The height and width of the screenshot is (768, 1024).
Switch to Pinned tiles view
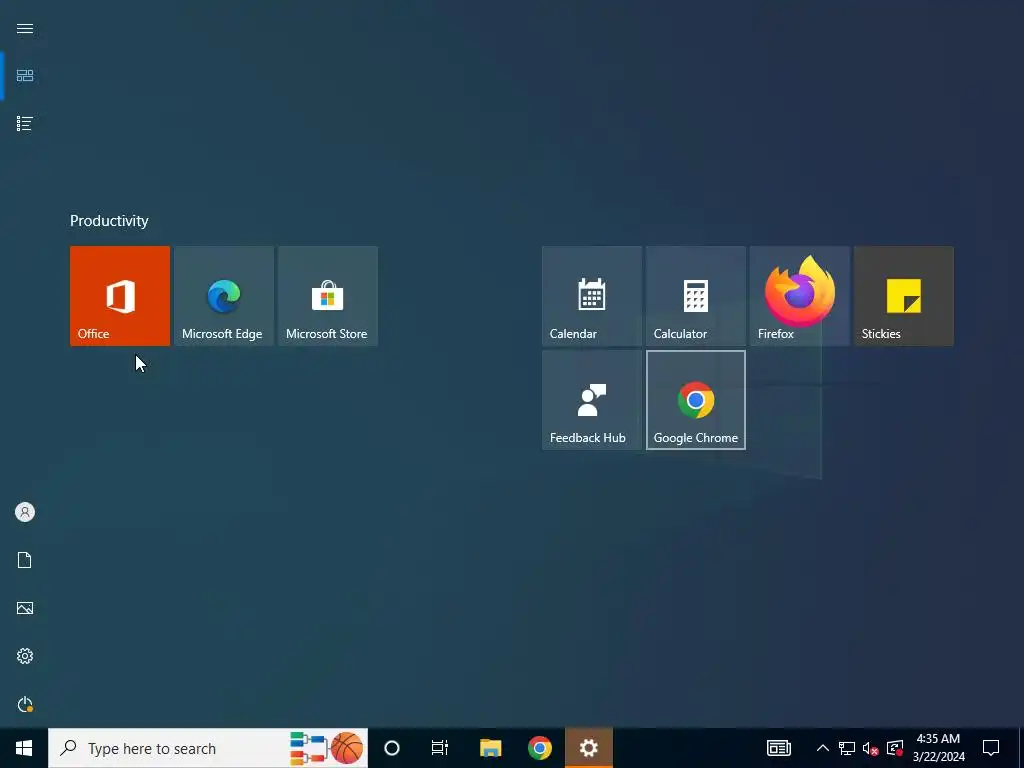click(25, 76)
